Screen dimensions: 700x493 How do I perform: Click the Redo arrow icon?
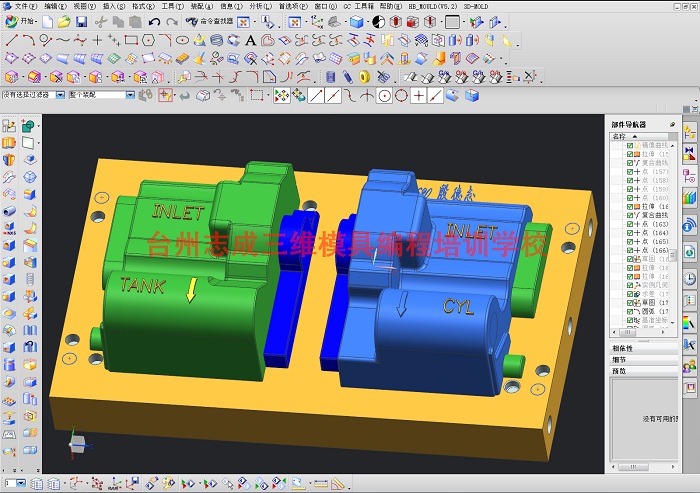[x=172, y=22]
